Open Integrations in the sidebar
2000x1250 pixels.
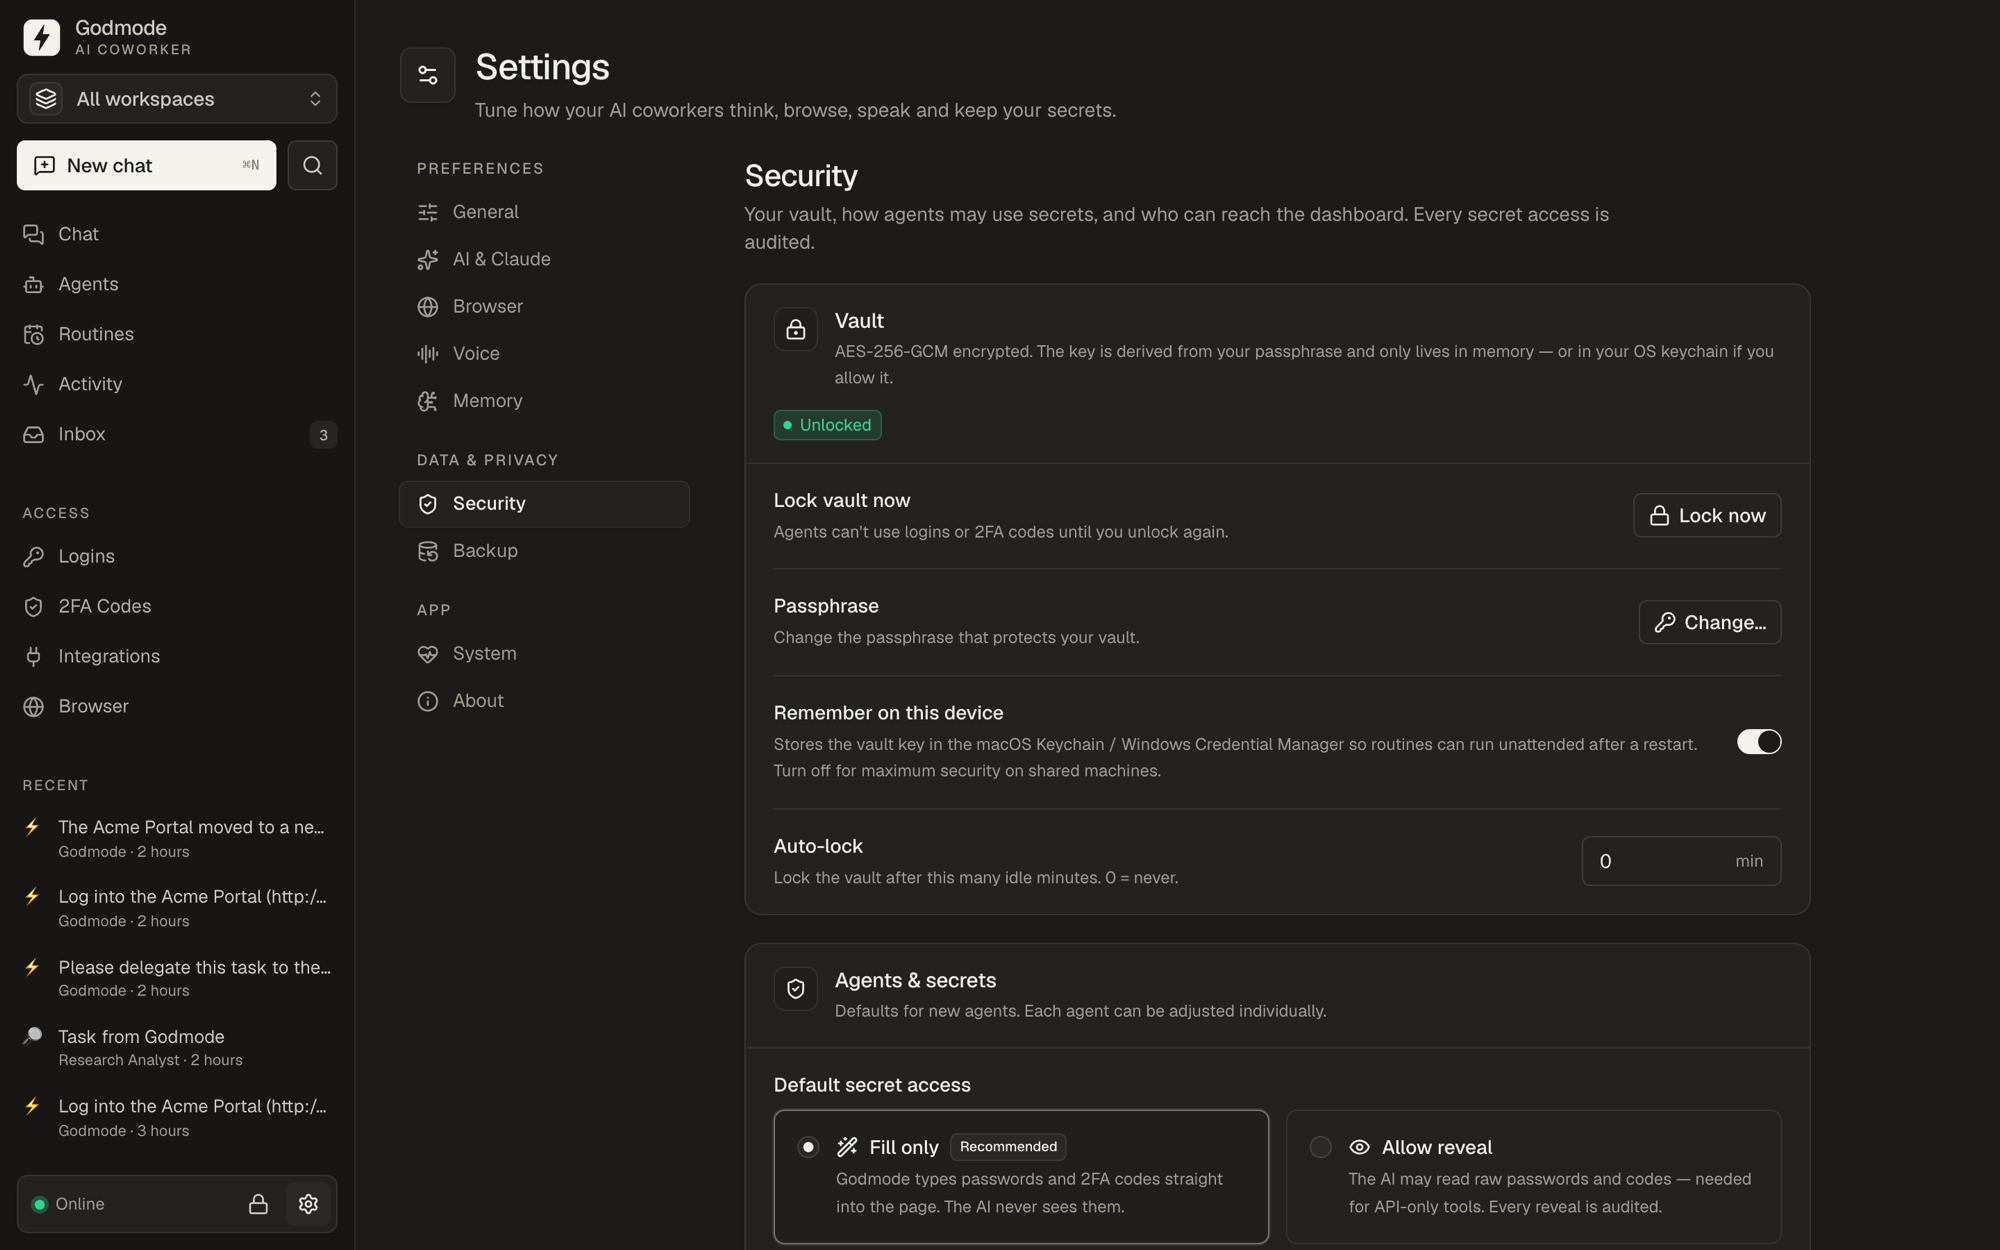(177, 656)
